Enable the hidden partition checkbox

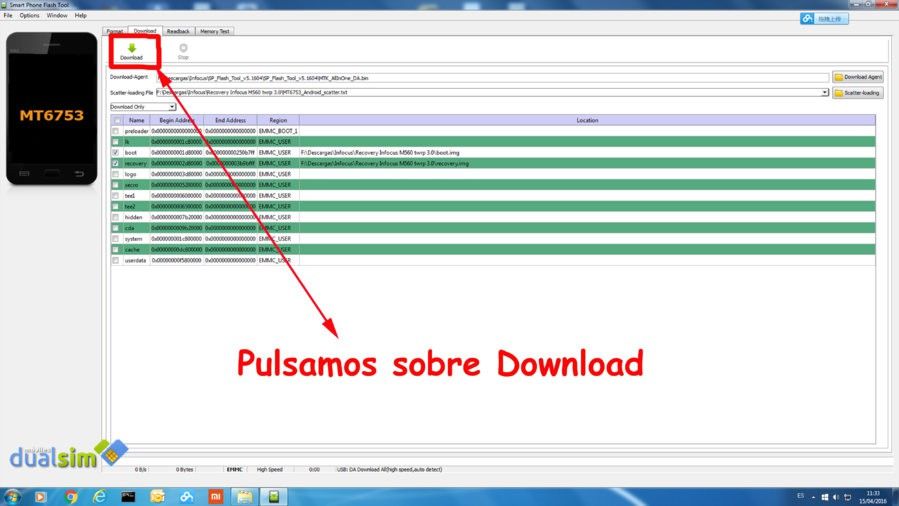click(116, 217)
